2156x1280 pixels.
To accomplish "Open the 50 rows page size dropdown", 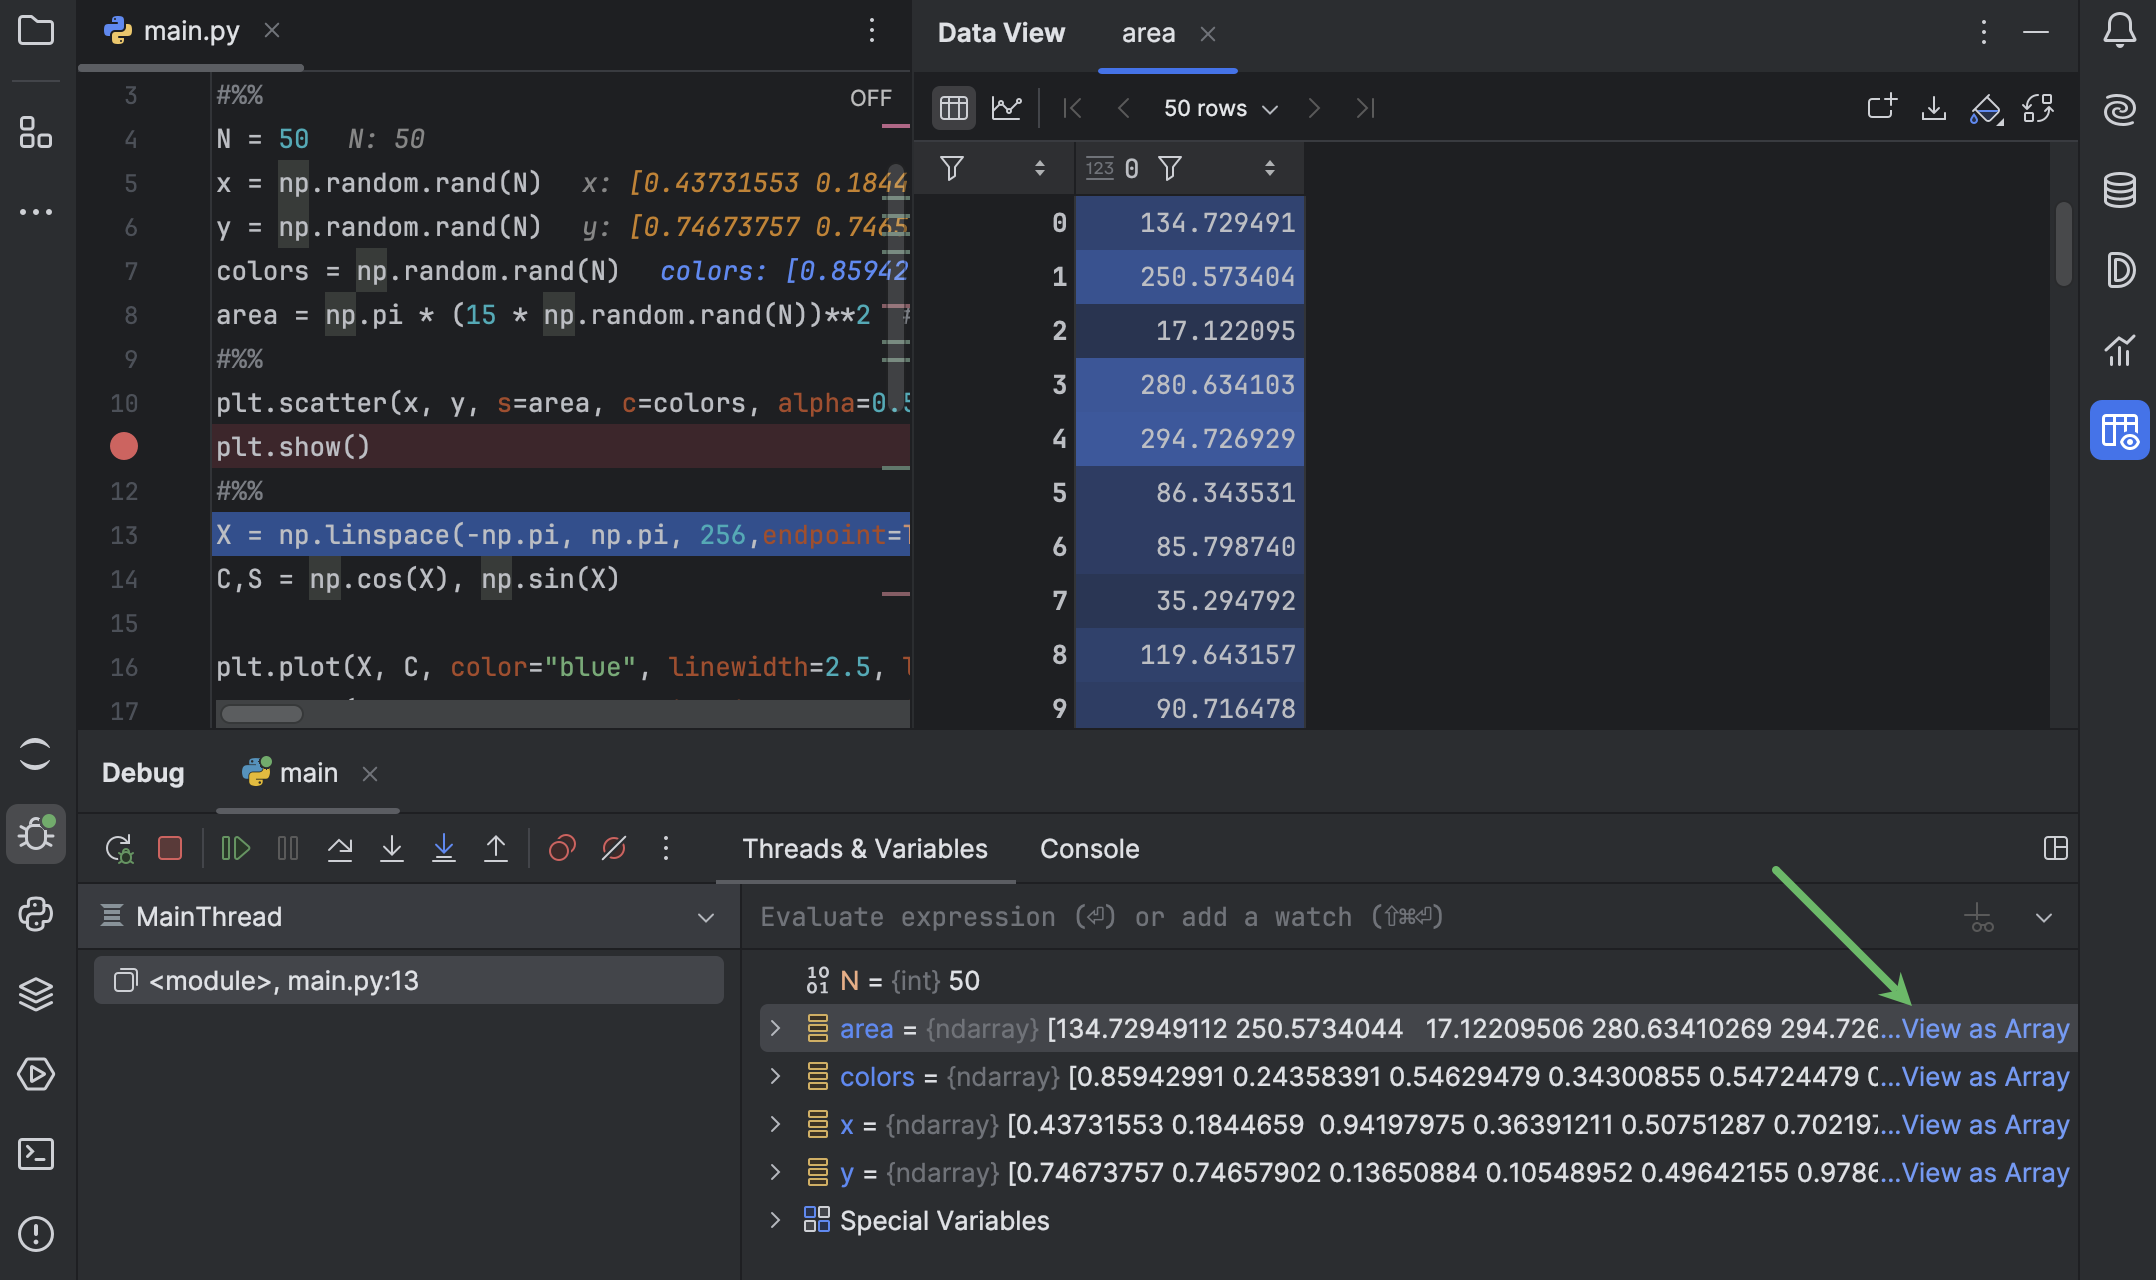I will (x=1219, y=108).
